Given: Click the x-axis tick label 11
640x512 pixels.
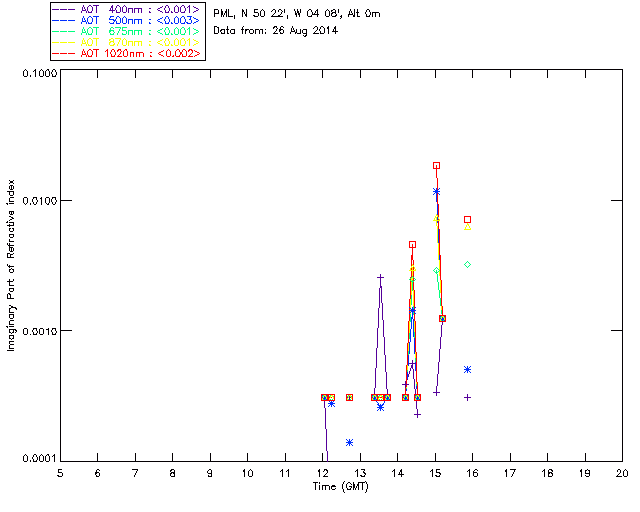Looking at the screenshot, I should (285, 473).
